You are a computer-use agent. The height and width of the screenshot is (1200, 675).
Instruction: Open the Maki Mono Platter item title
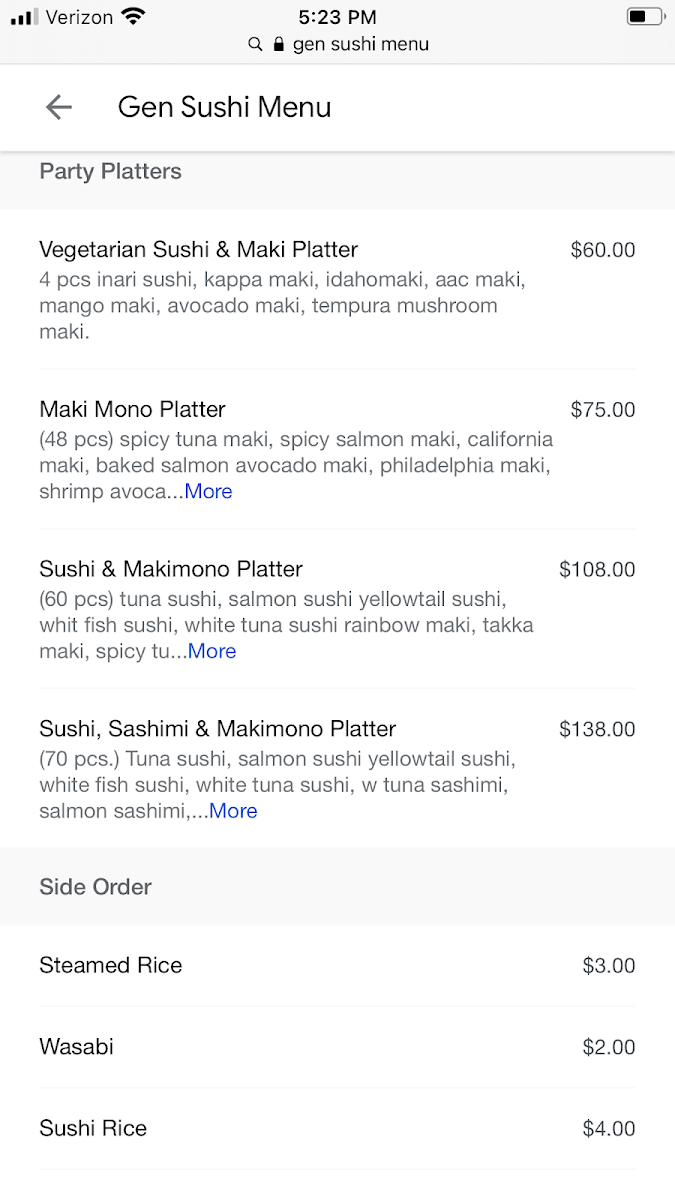(132, 409)
